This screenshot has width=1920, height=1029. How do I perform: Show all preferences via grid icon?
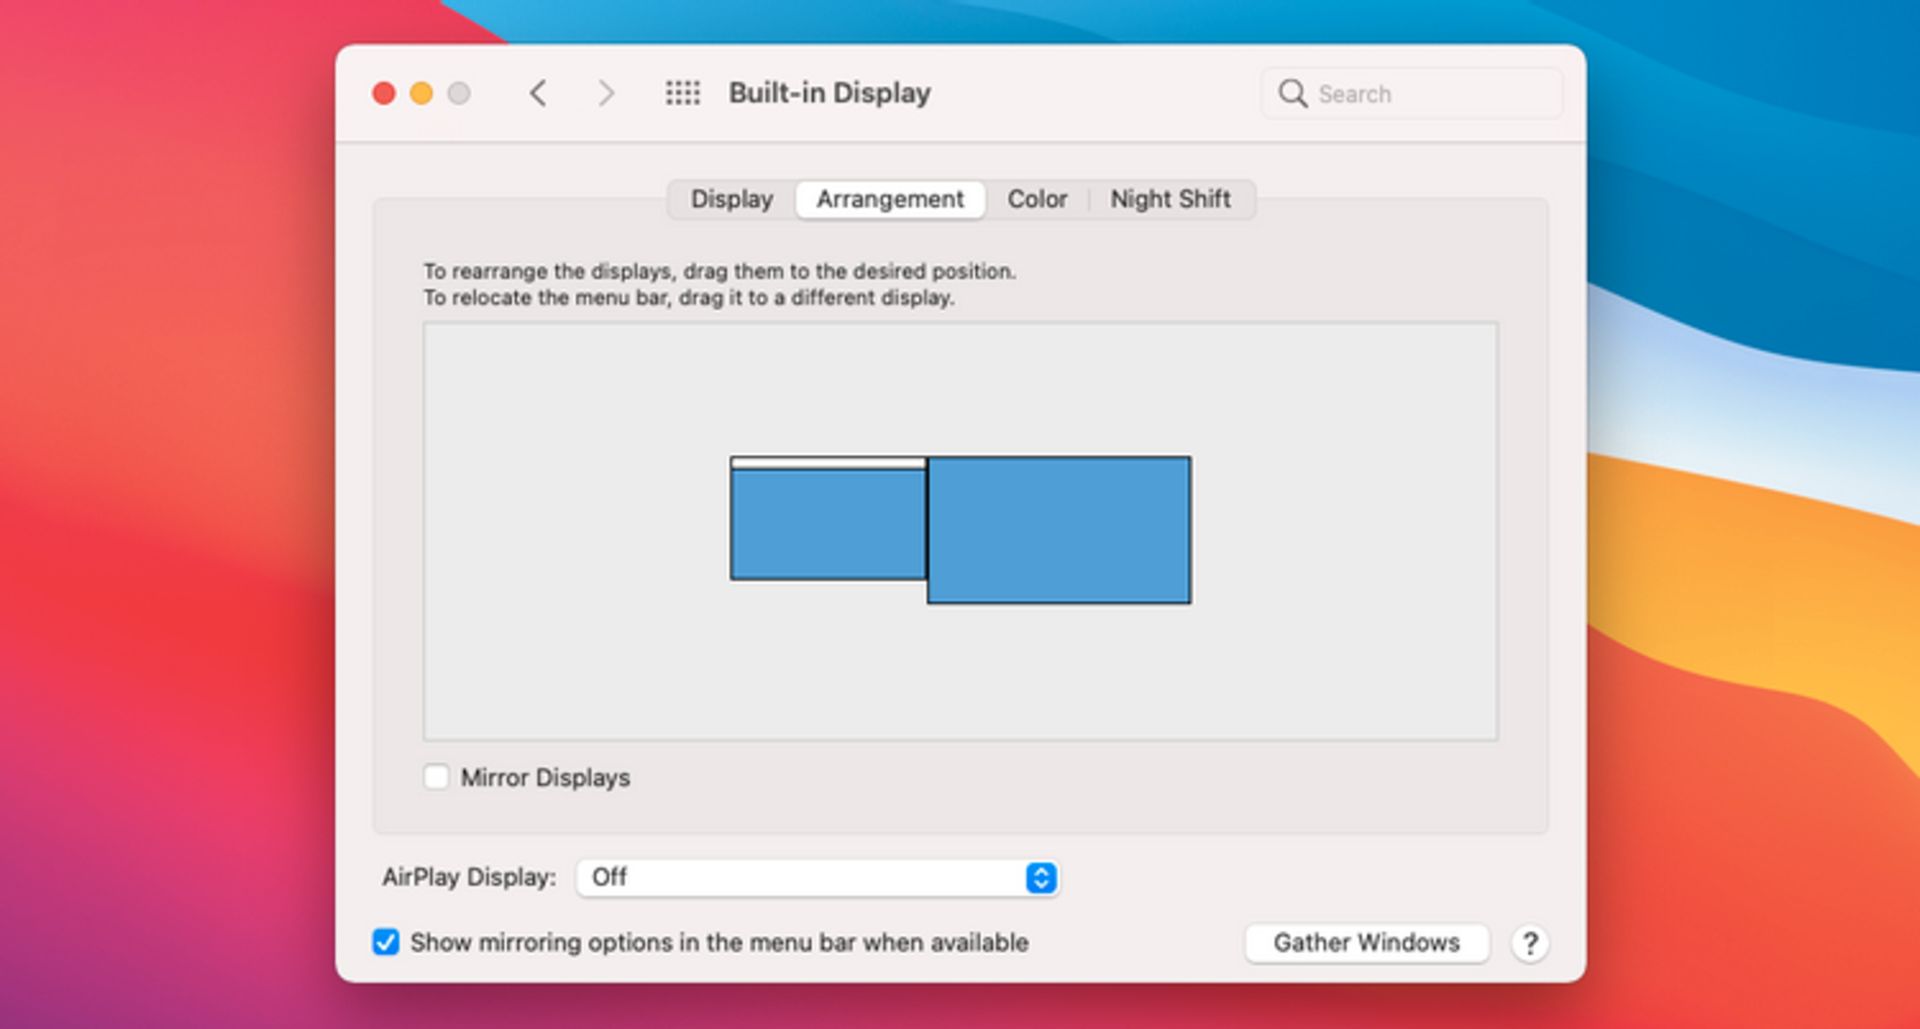pos(683,94)
